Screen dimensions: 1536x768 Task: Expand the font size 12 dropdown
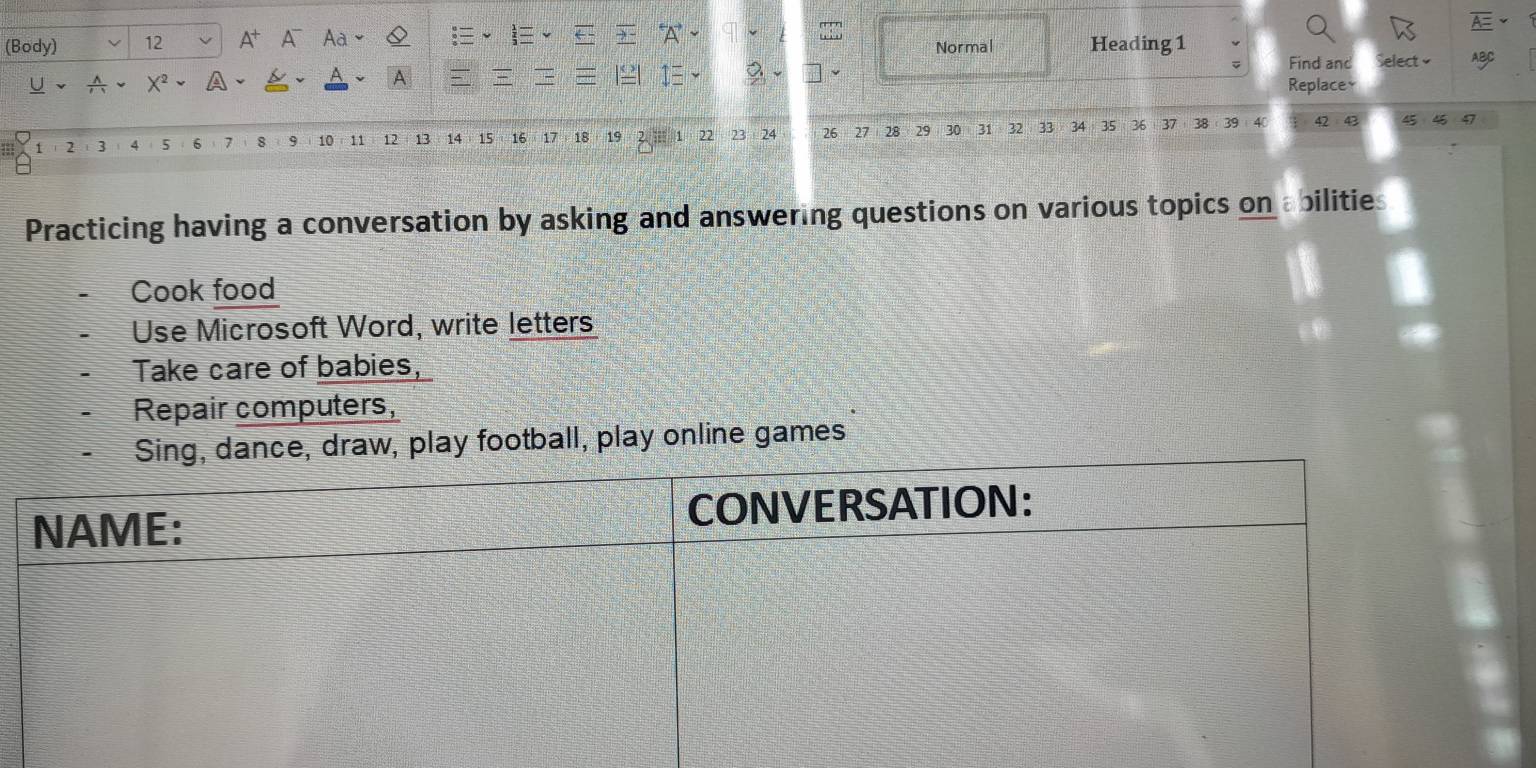(x=205, y=41)
